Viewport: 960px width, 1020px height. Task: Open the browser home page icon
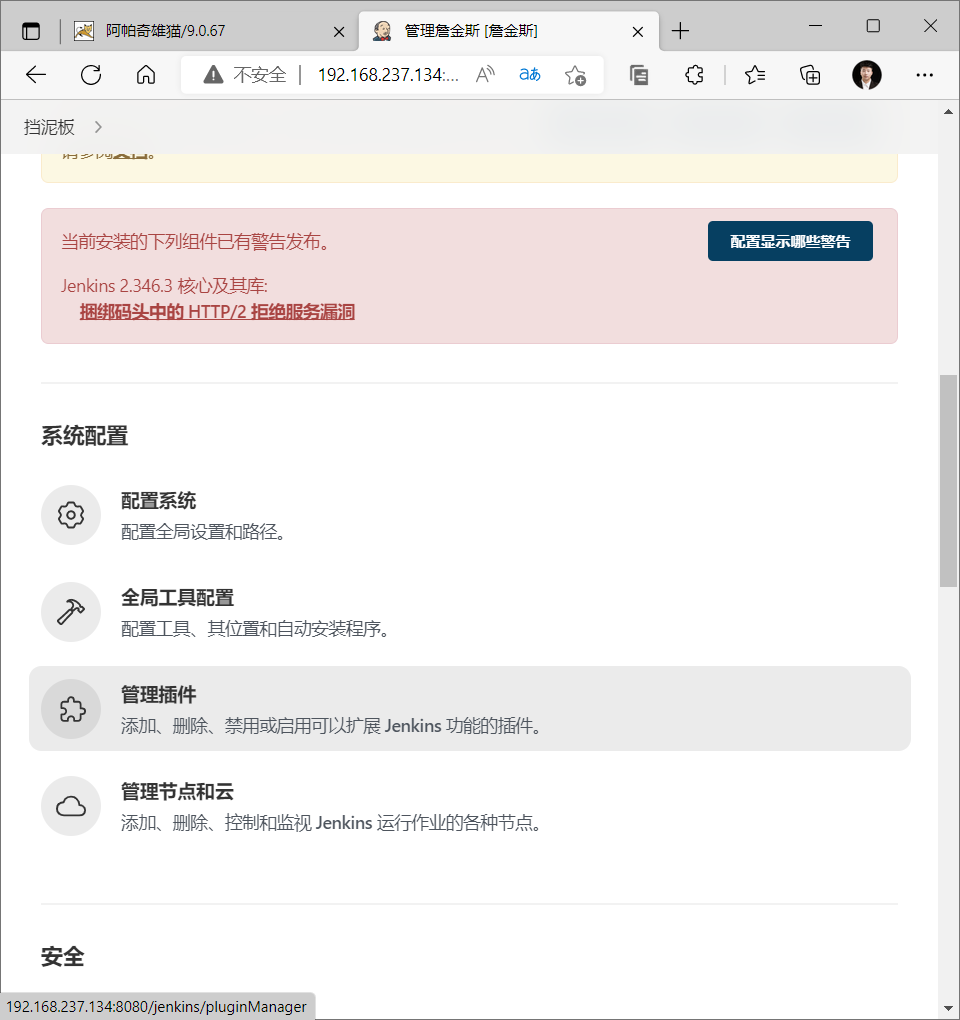[146, 75]
